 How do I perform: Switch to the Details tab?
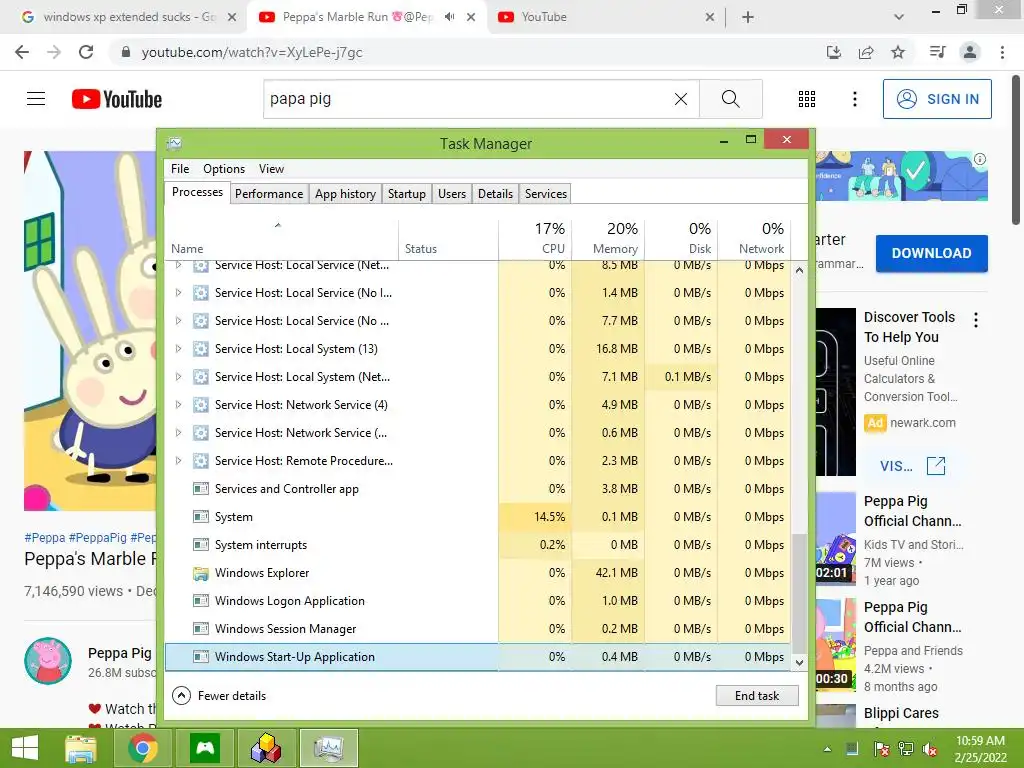(495, 193)
